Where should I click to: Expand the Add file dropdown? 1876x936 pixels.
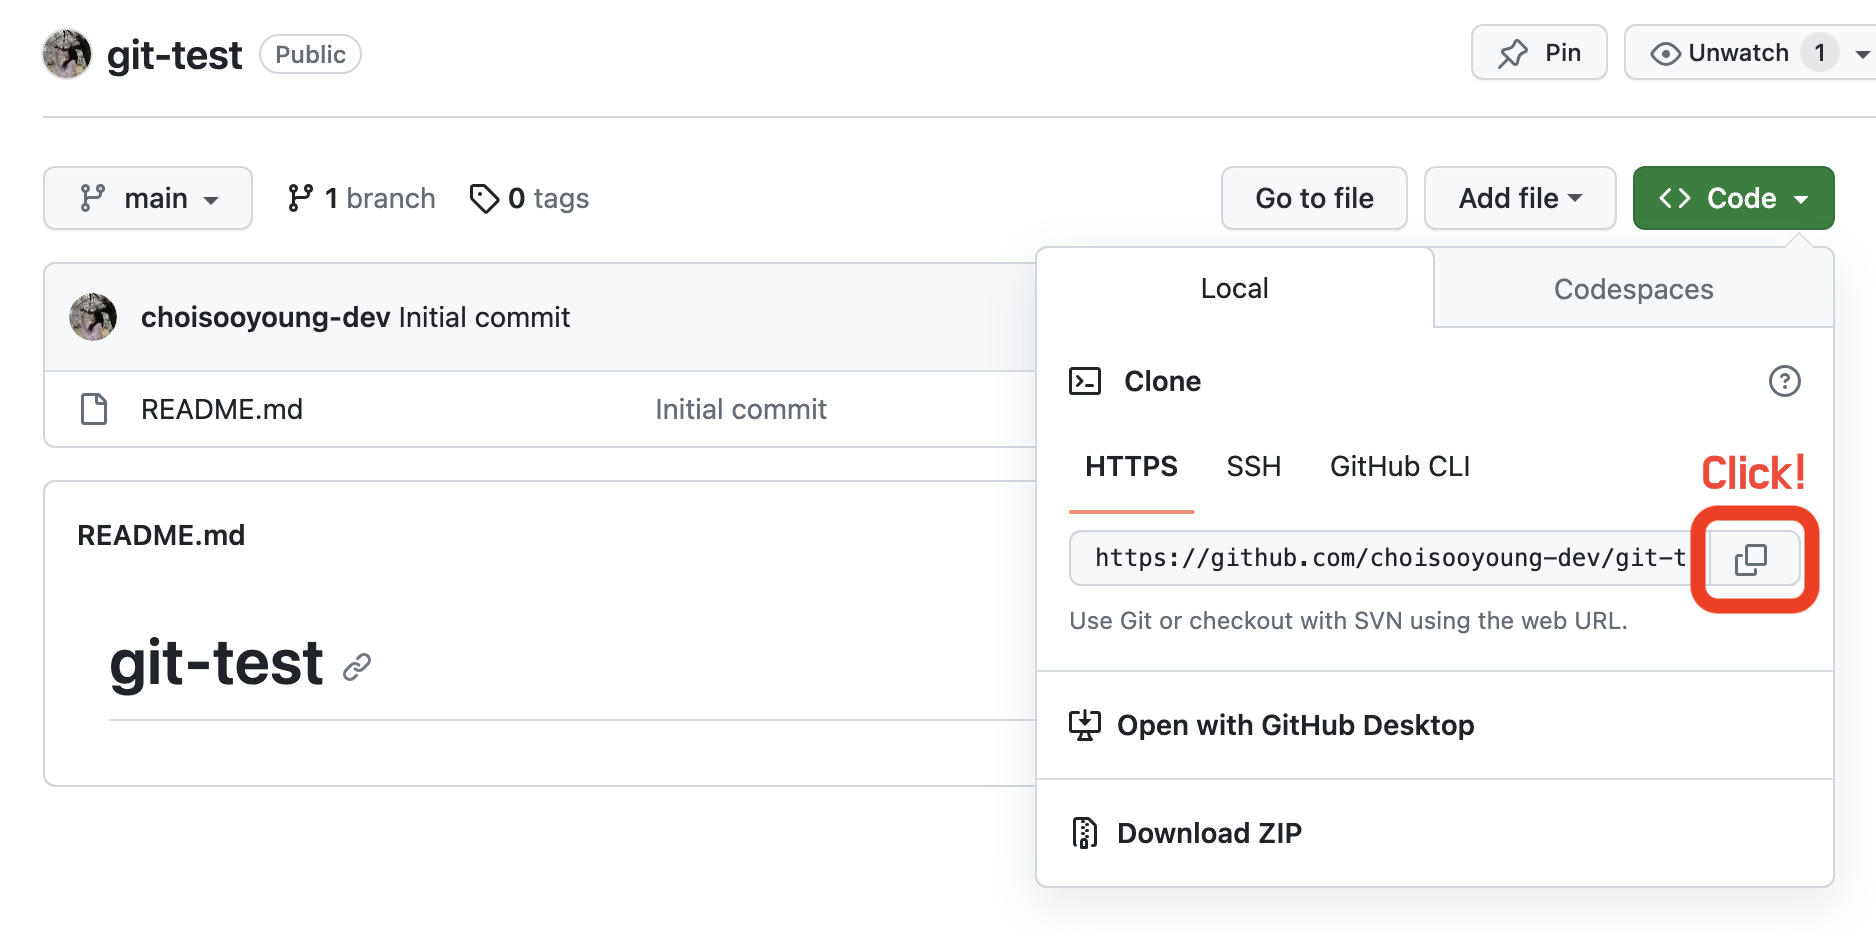pyautogui.click(x=1520, y=198)
